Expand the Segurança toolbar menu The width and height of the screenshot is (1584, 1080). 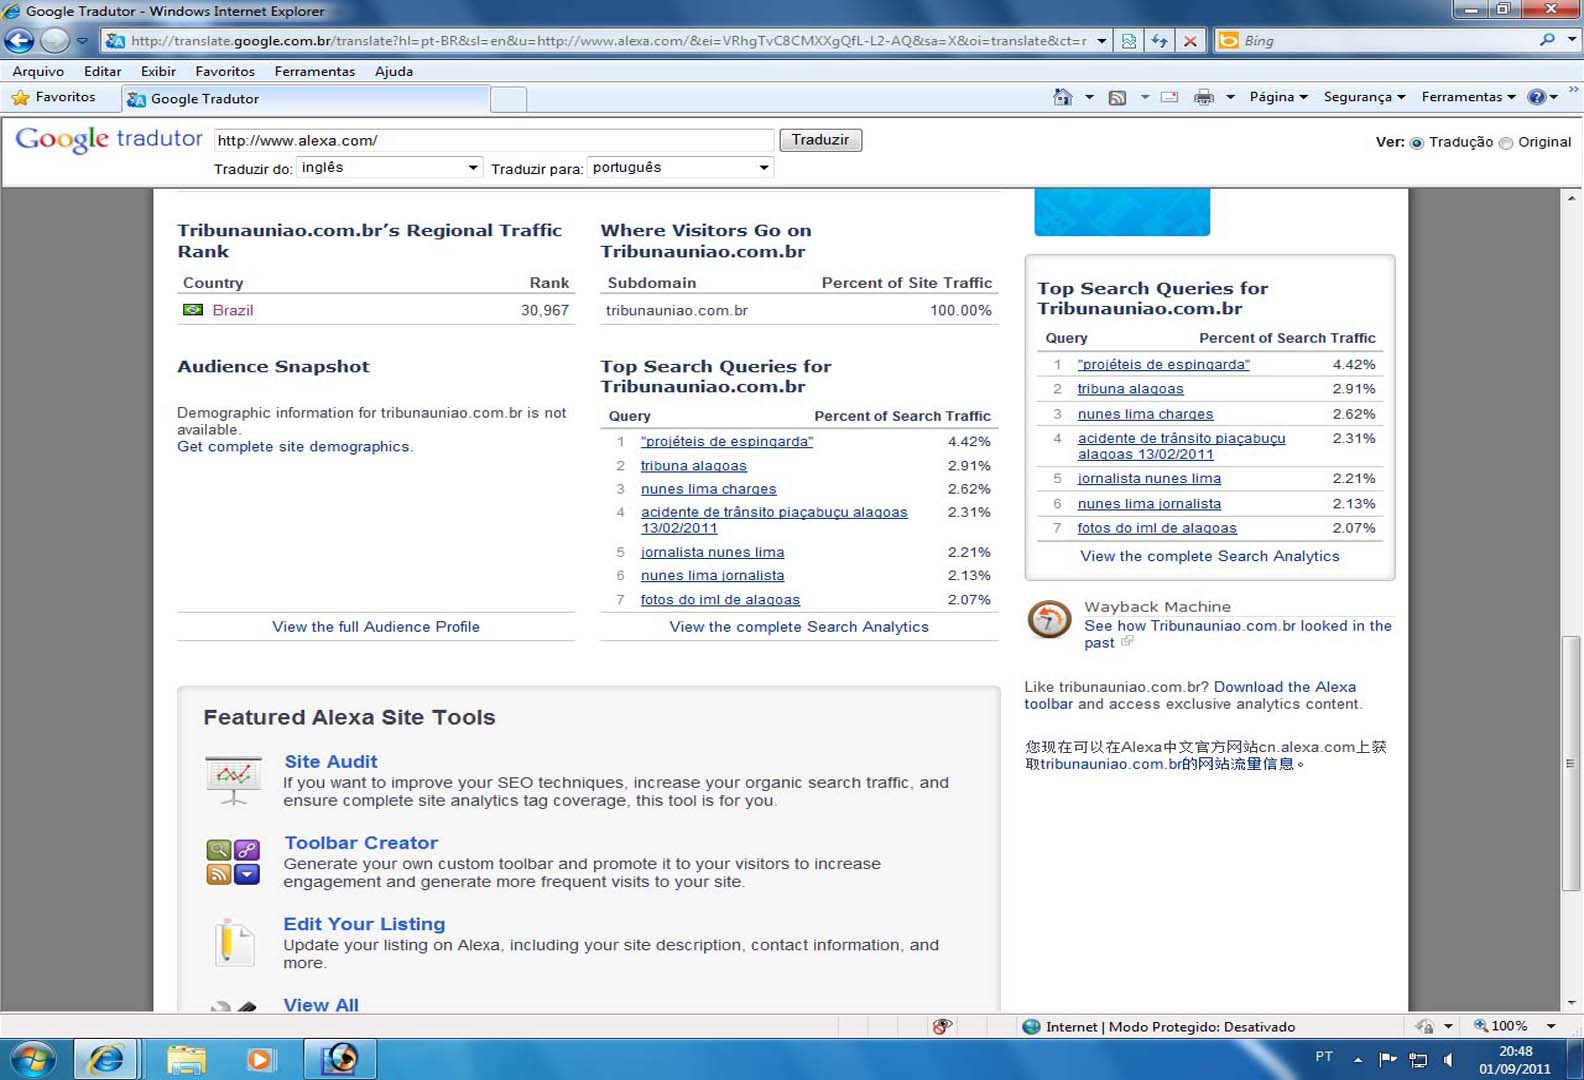click(1364, 97)
